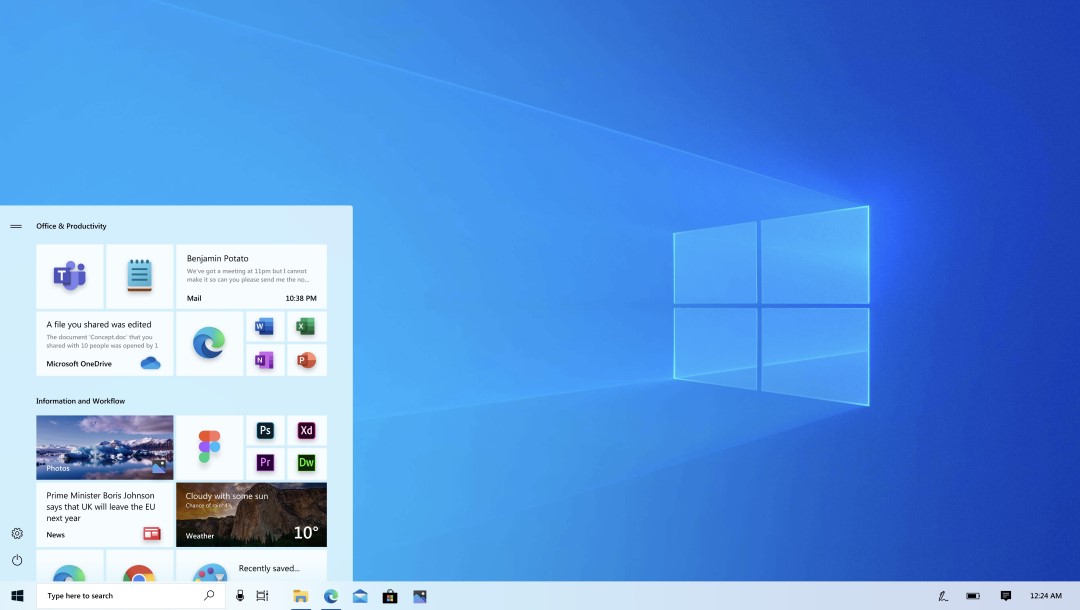Click the Information and Workflow group header
The image size is (1080, 610).
point(81,401)
